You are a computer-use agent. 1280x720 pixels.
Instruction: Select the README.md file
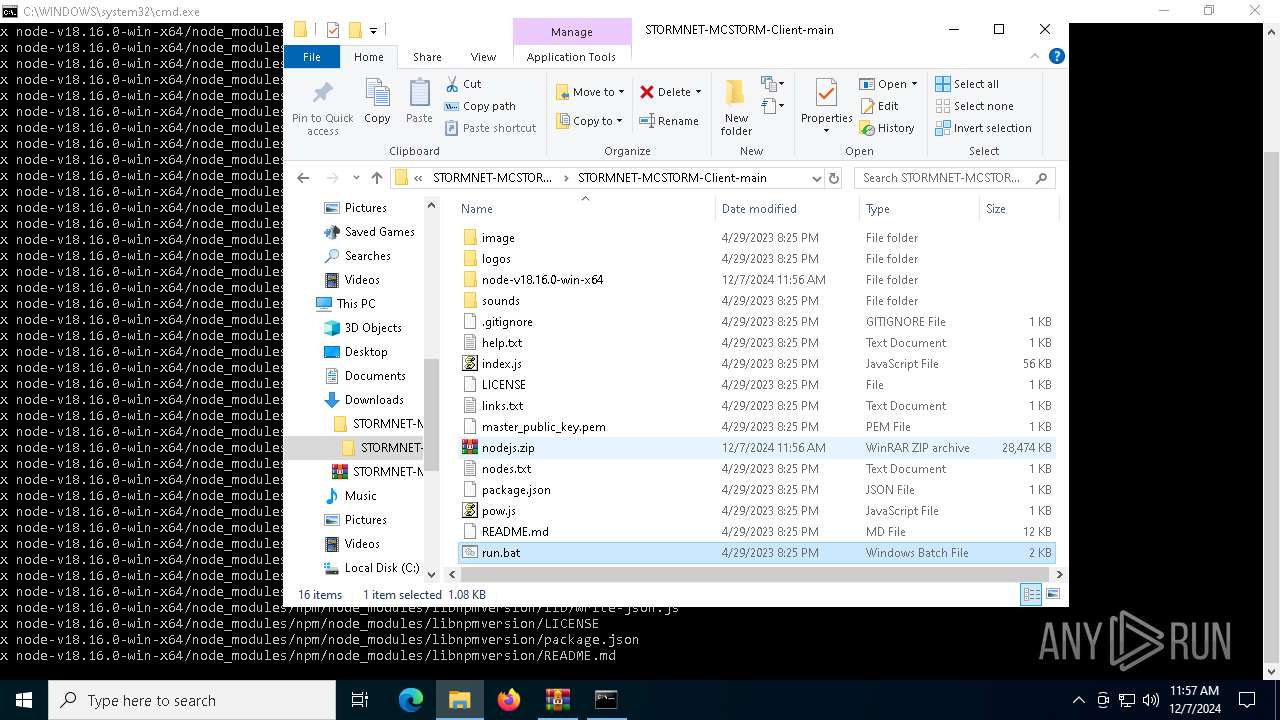click(x=756, y=532)
